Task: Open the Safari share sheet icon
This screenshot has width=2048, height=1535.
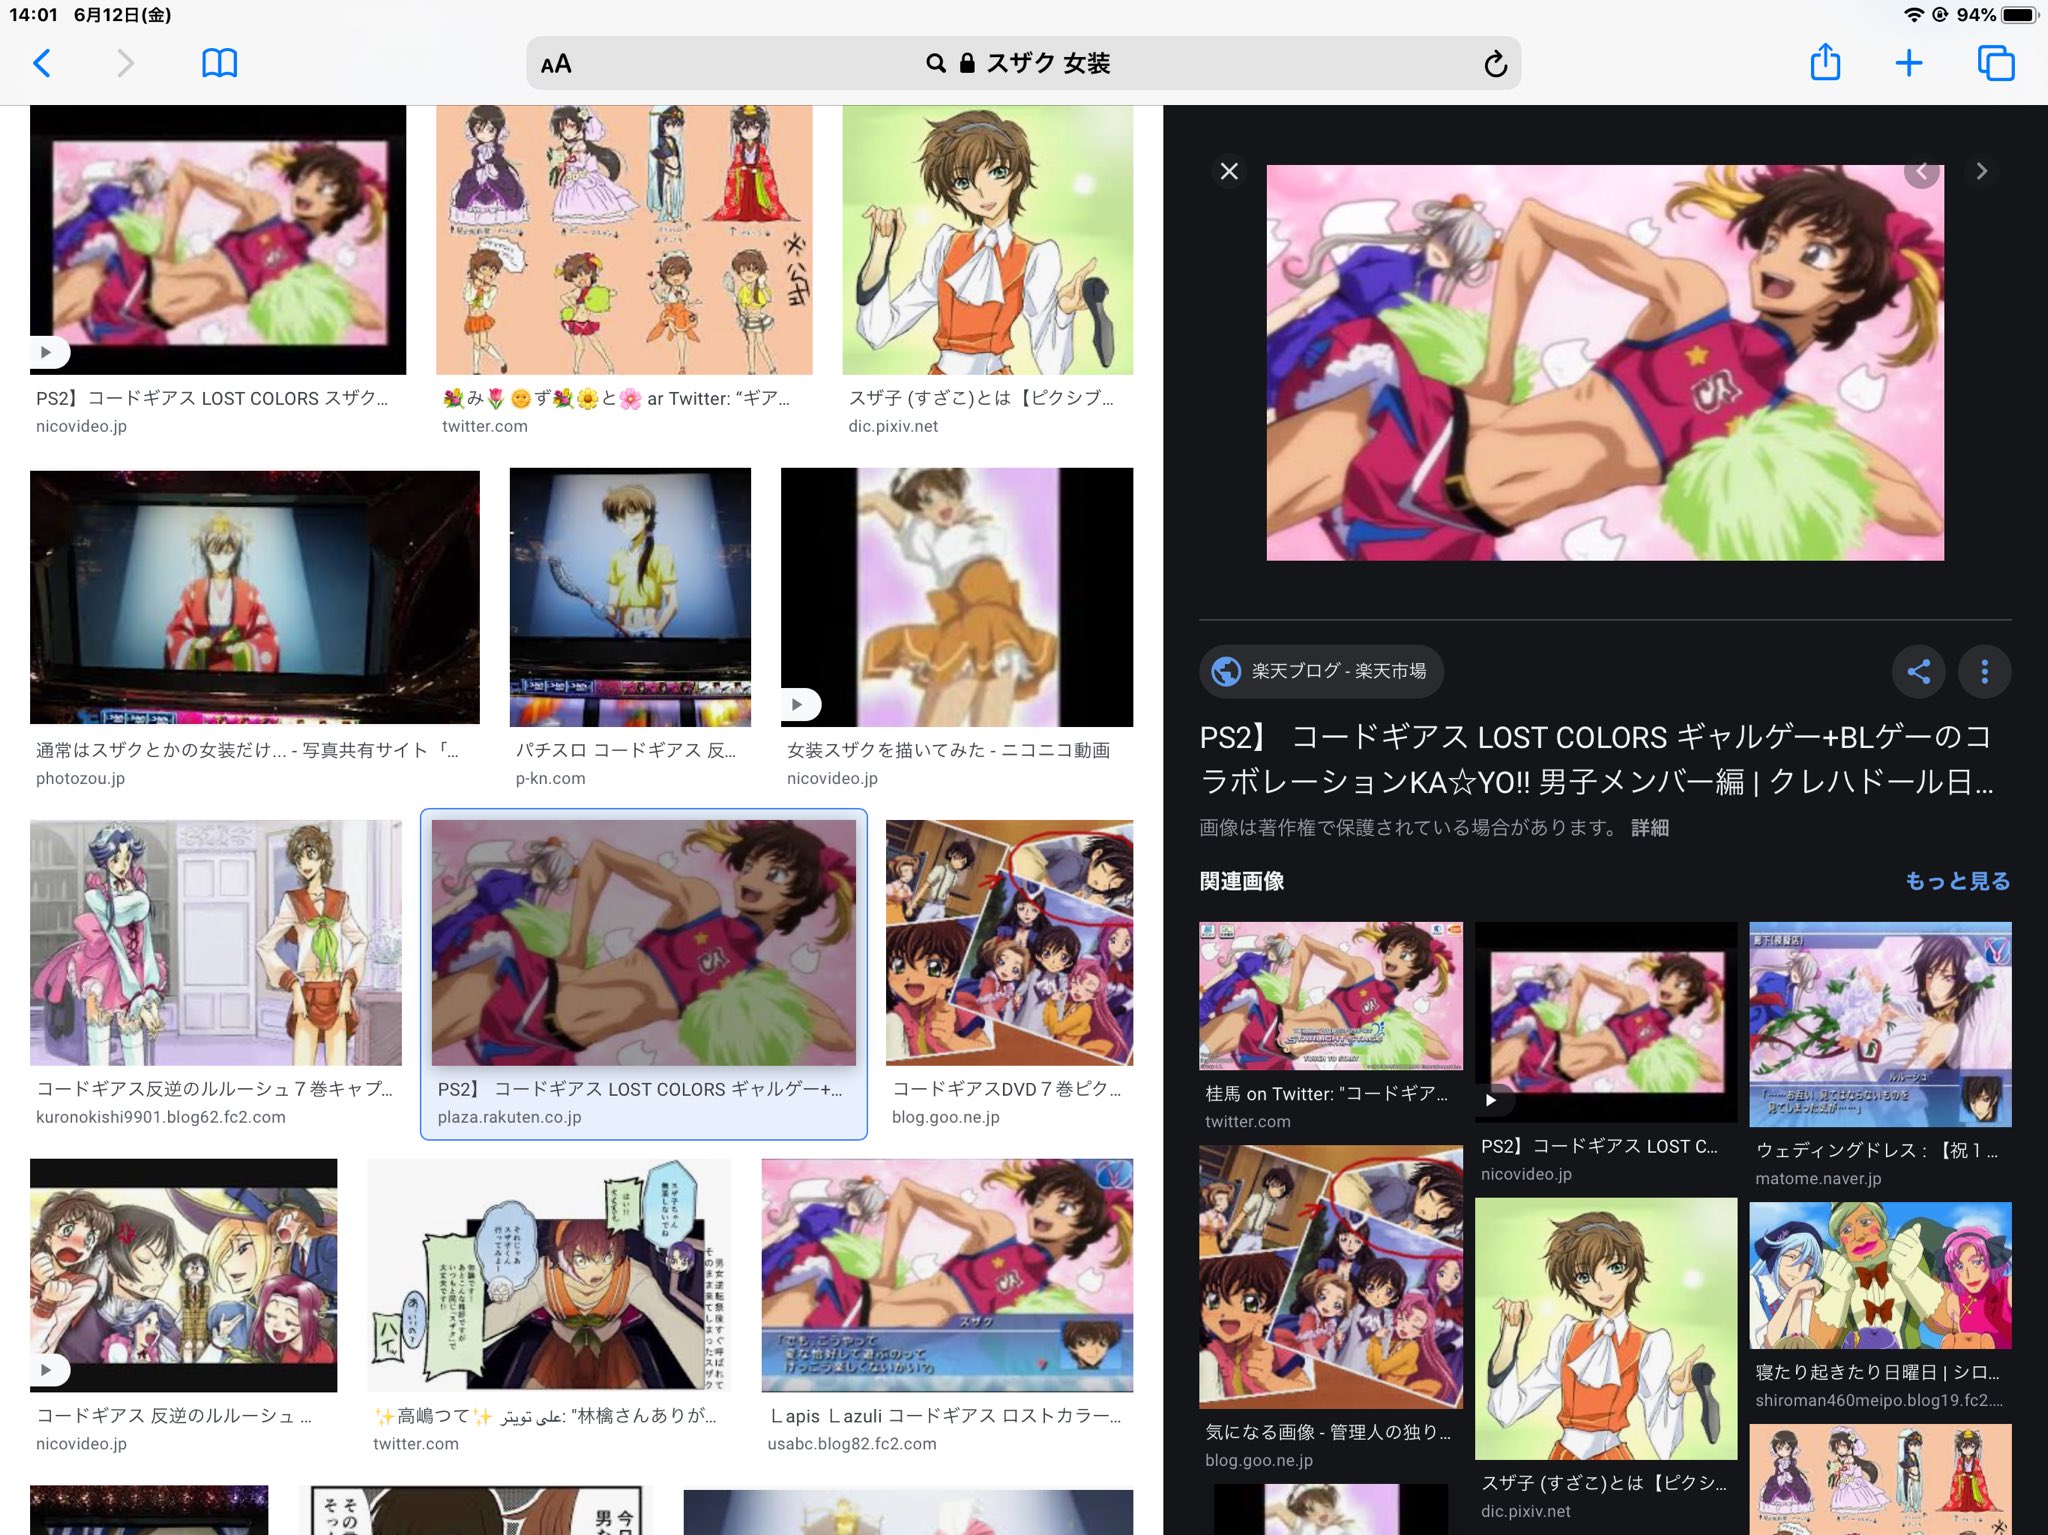Action: tap(1825, 62)
